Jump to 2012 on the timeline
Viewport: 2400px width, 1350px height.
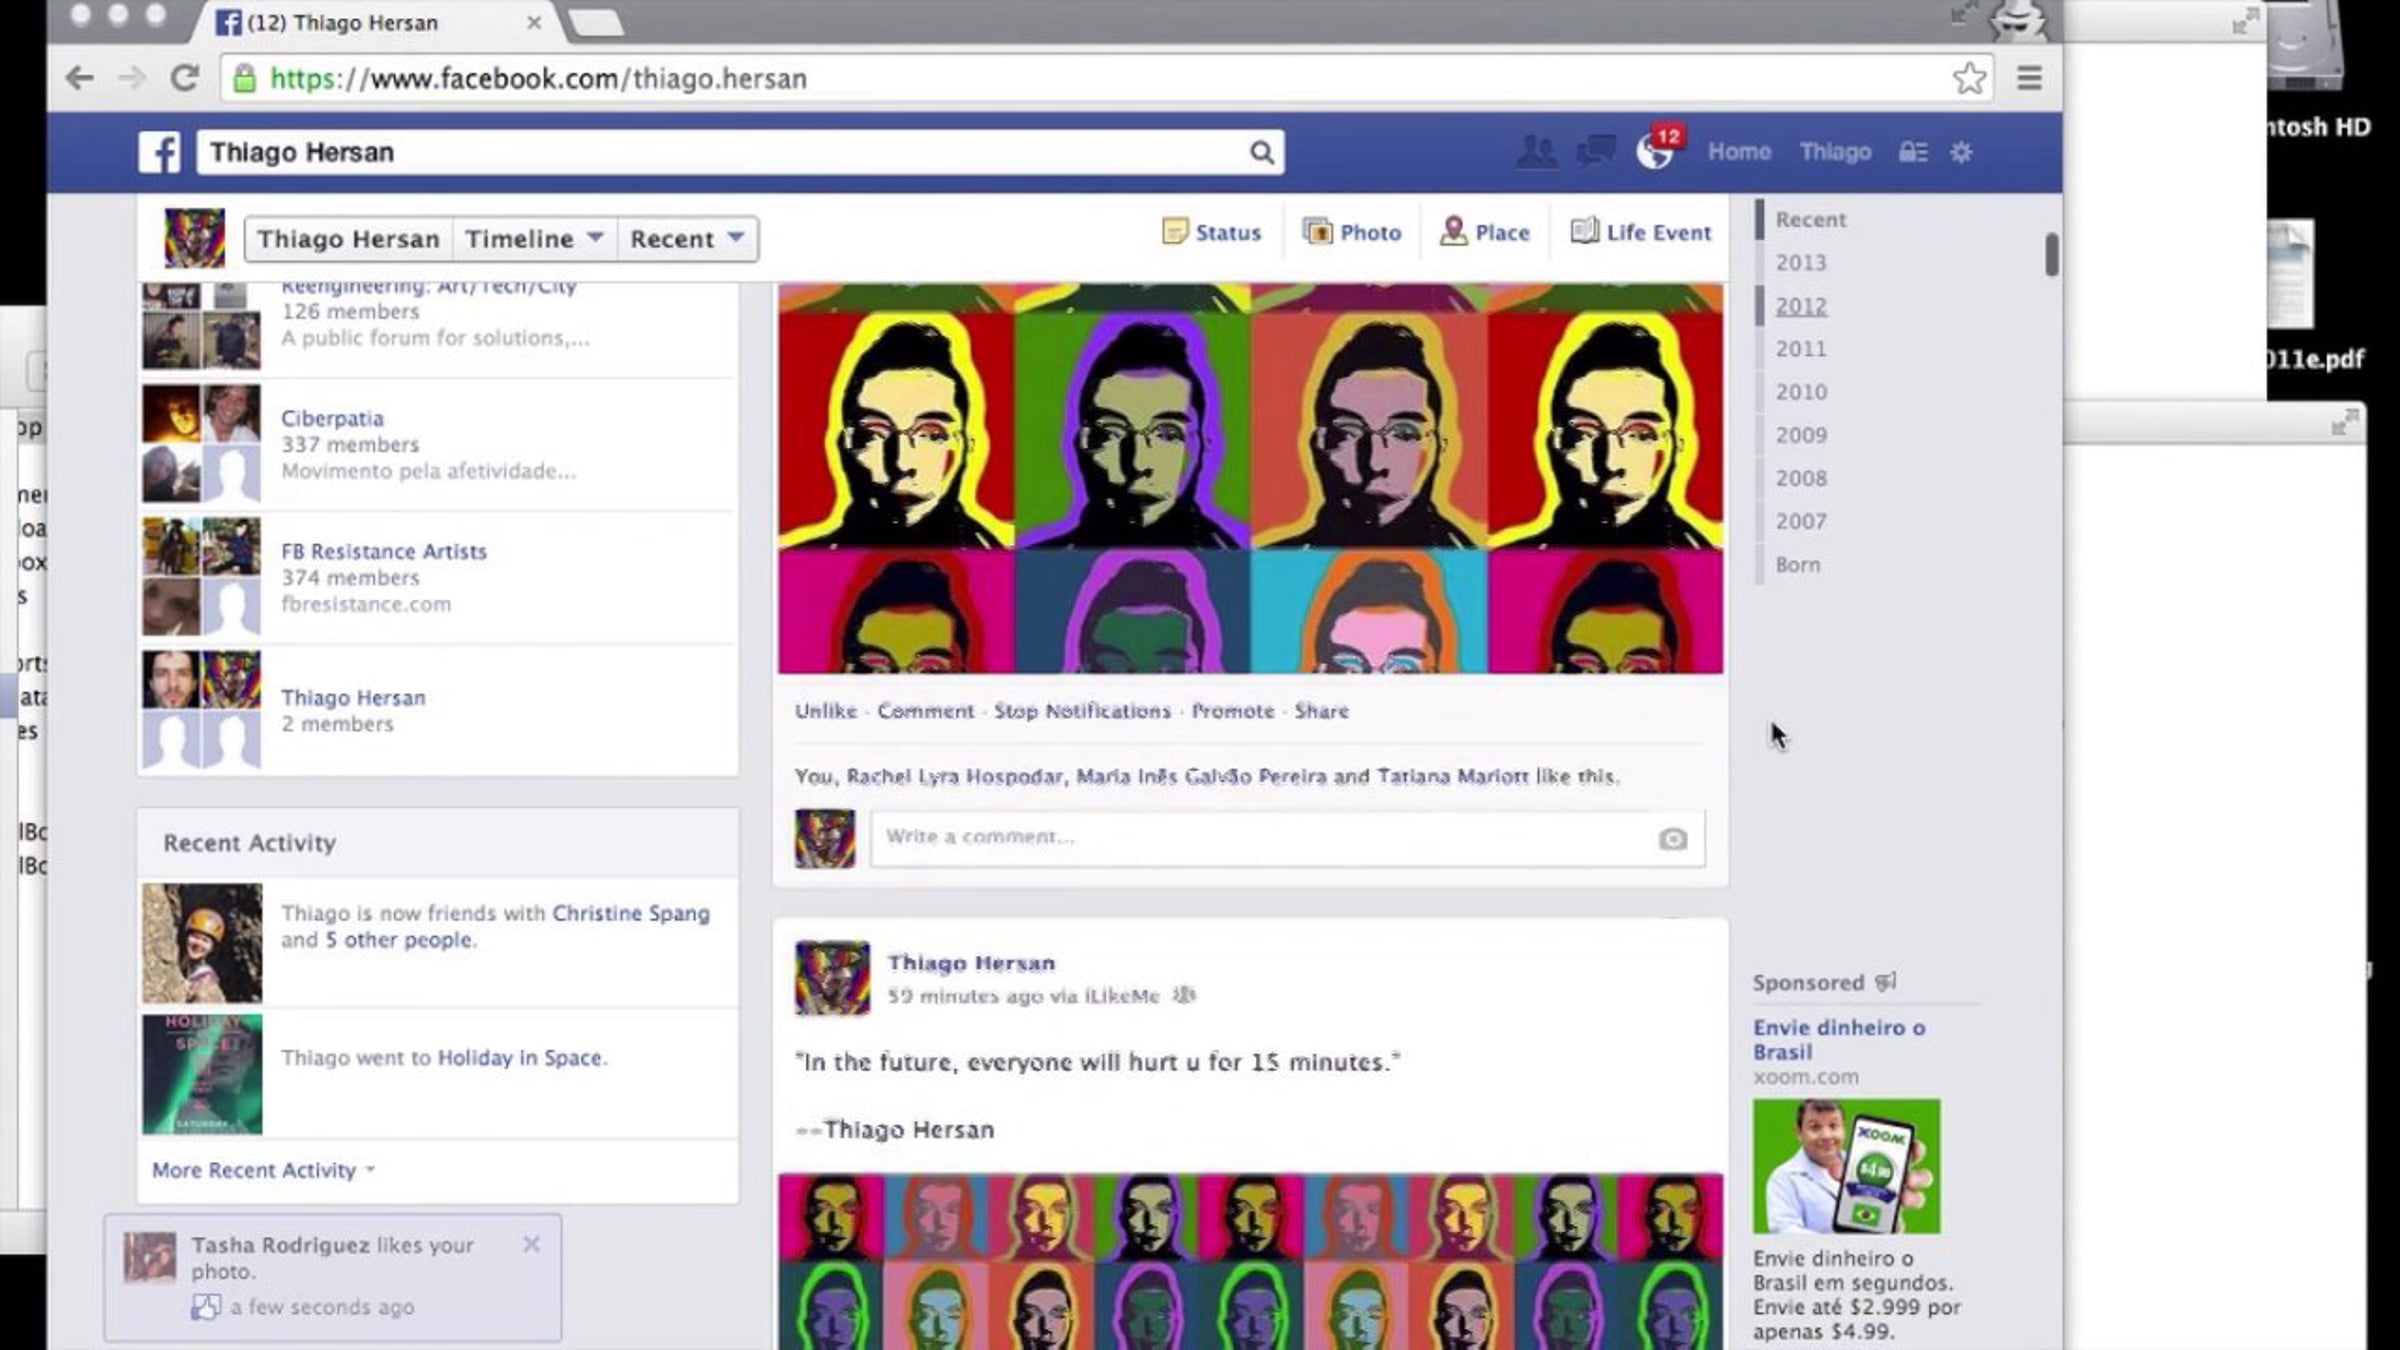1801,306
